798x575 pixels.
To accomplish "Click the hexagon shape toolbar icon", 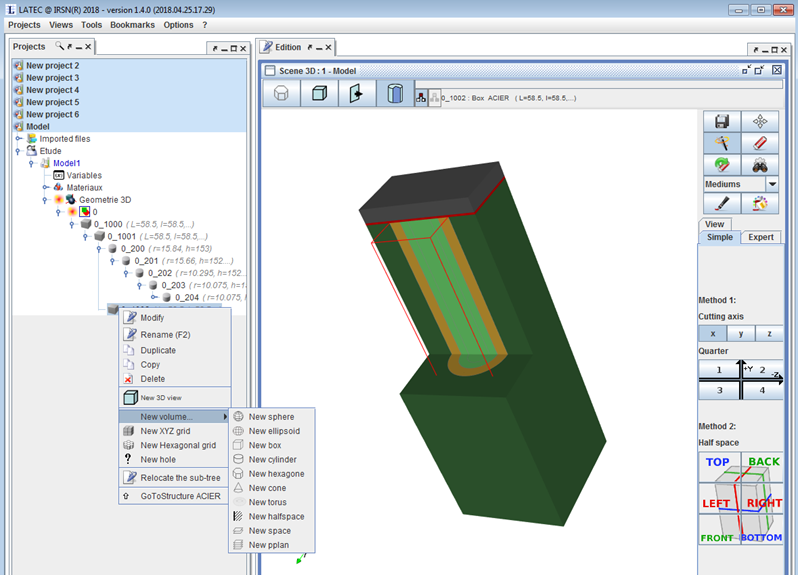I will click(x=282, y=93).
